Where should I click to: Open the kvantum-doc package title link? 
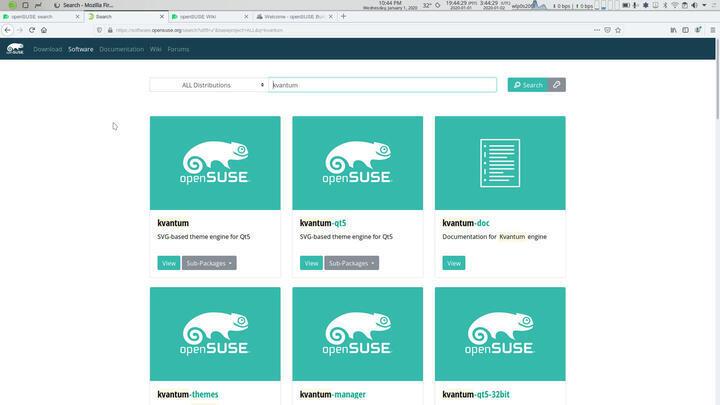point(466,223)
